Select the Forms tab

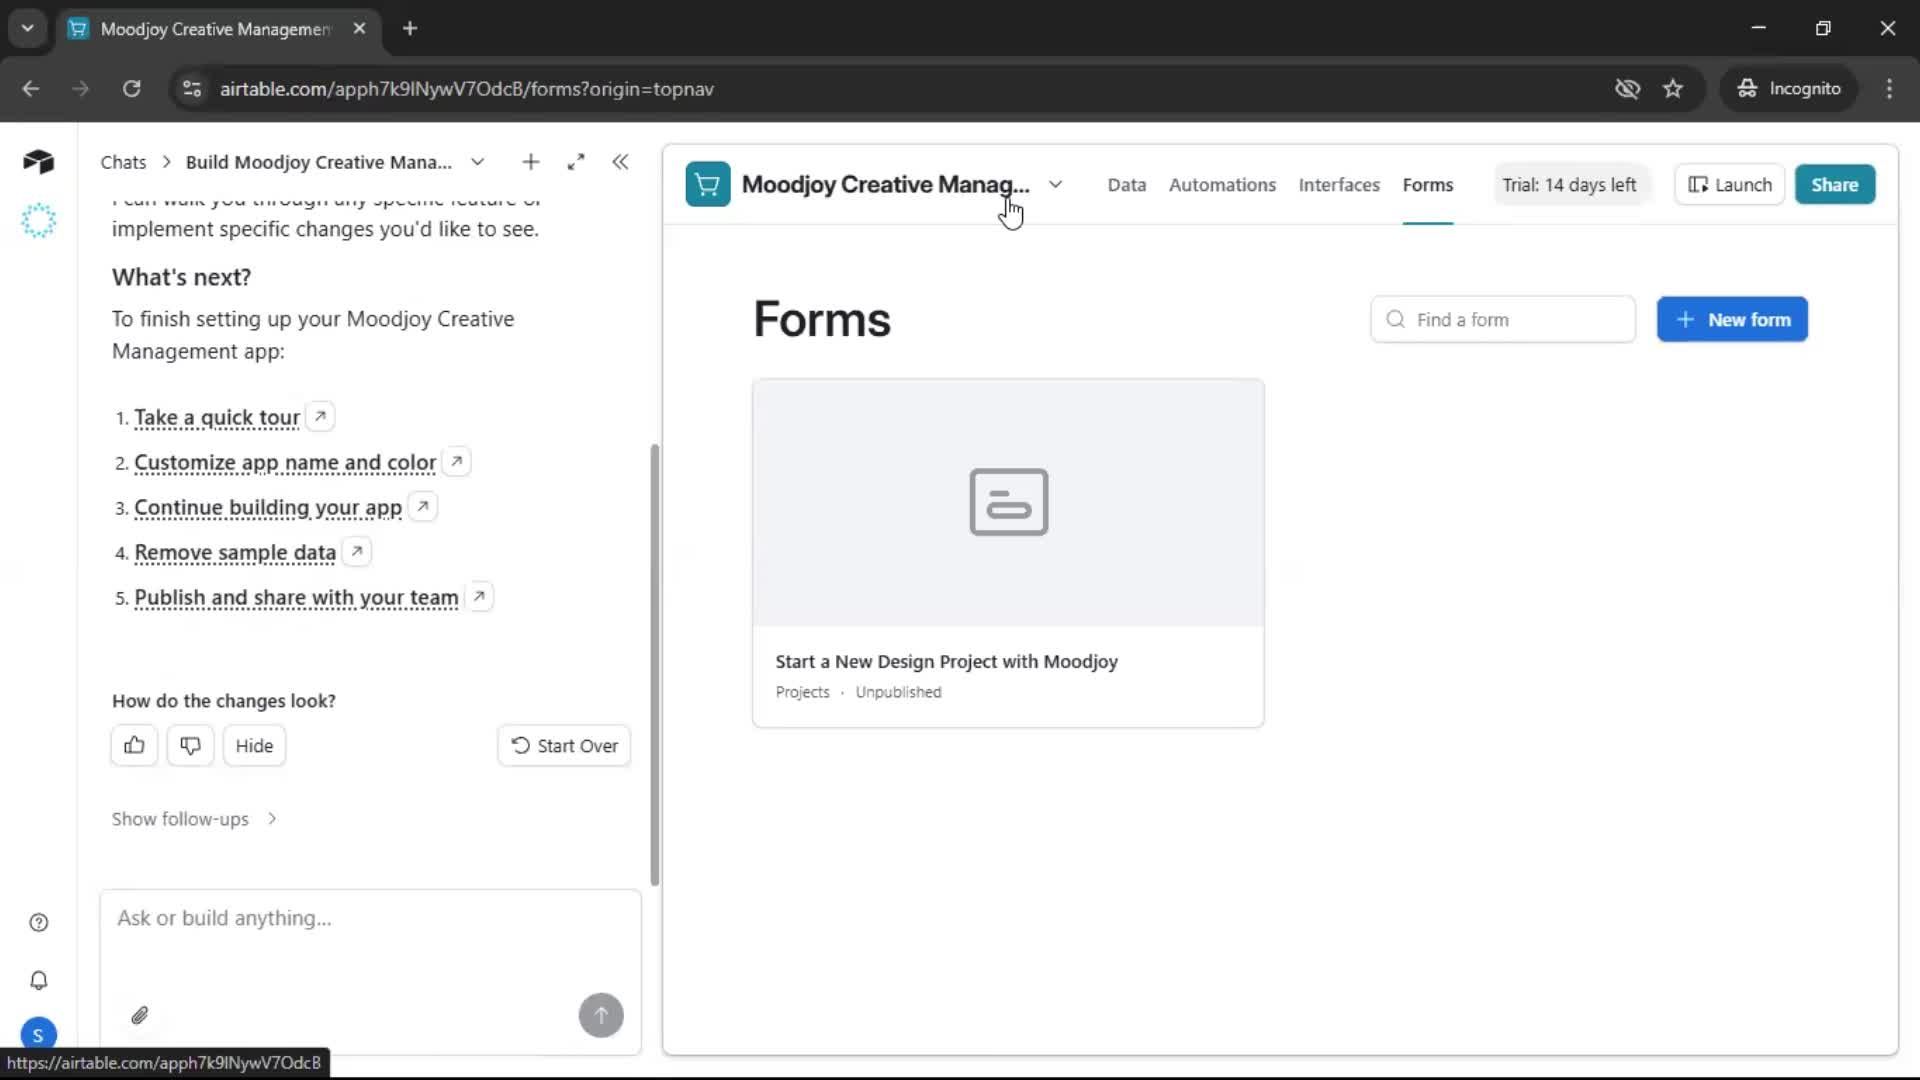point(1427,184)
